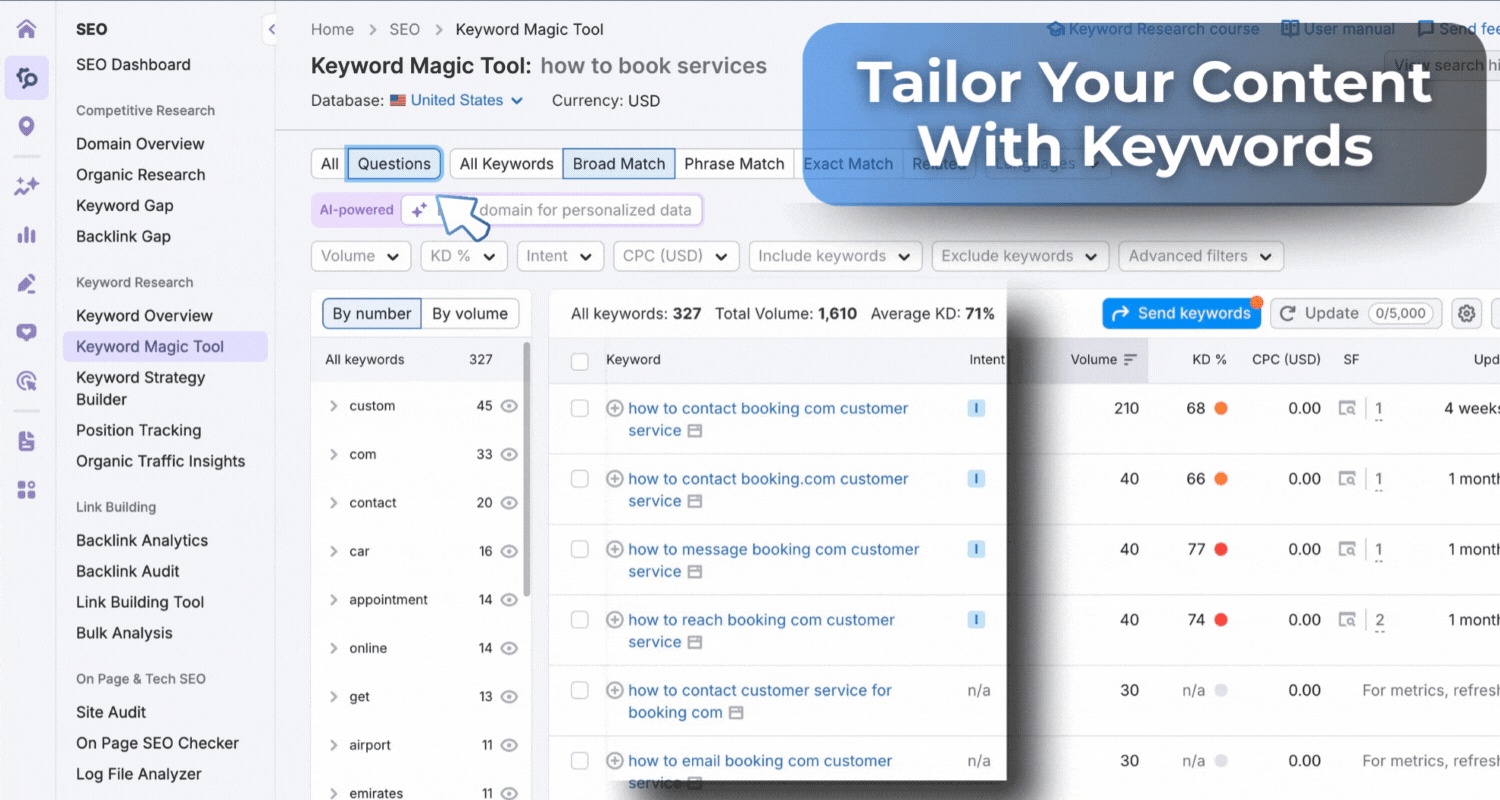Collapse the SEO sidebar with arrow
This screenshot has width=1500, height=800.
tap(271, 30)
